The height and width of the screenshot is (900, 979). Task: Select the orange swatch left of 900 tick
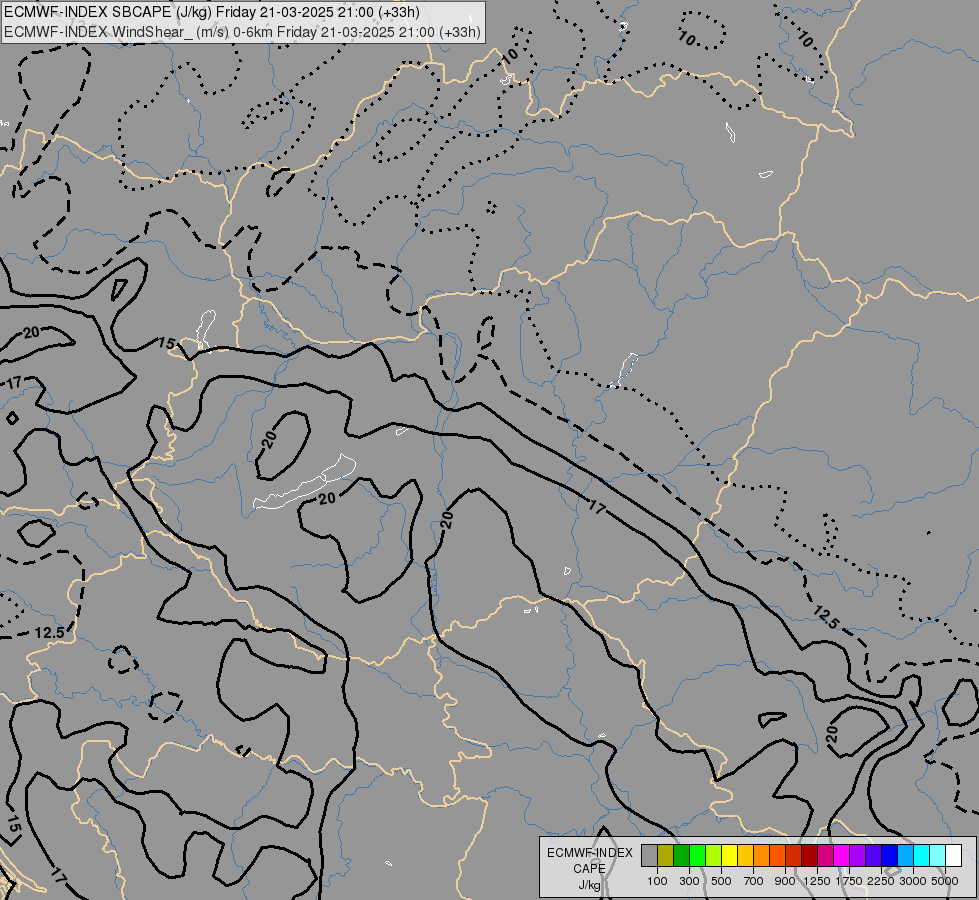[x=762, y=855]
